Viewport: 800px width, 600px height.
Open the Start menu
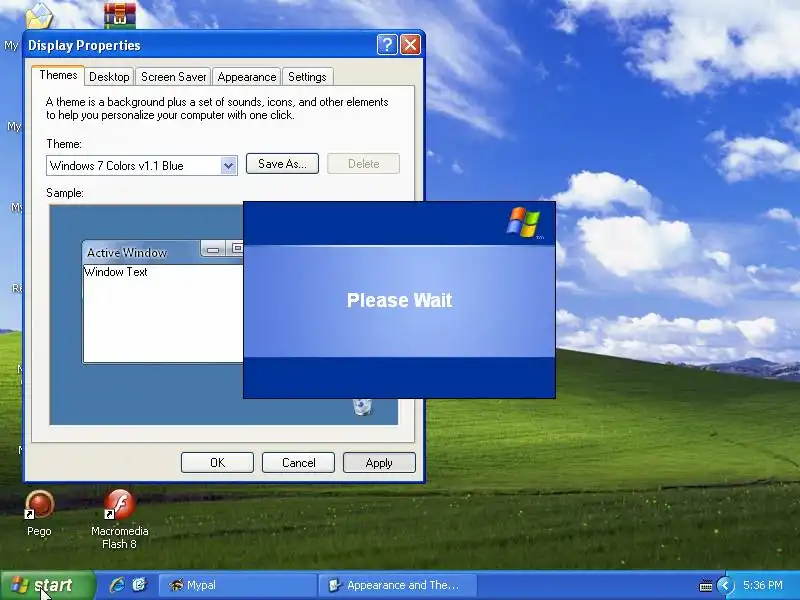pyautogui.click(x=47, y=585)
